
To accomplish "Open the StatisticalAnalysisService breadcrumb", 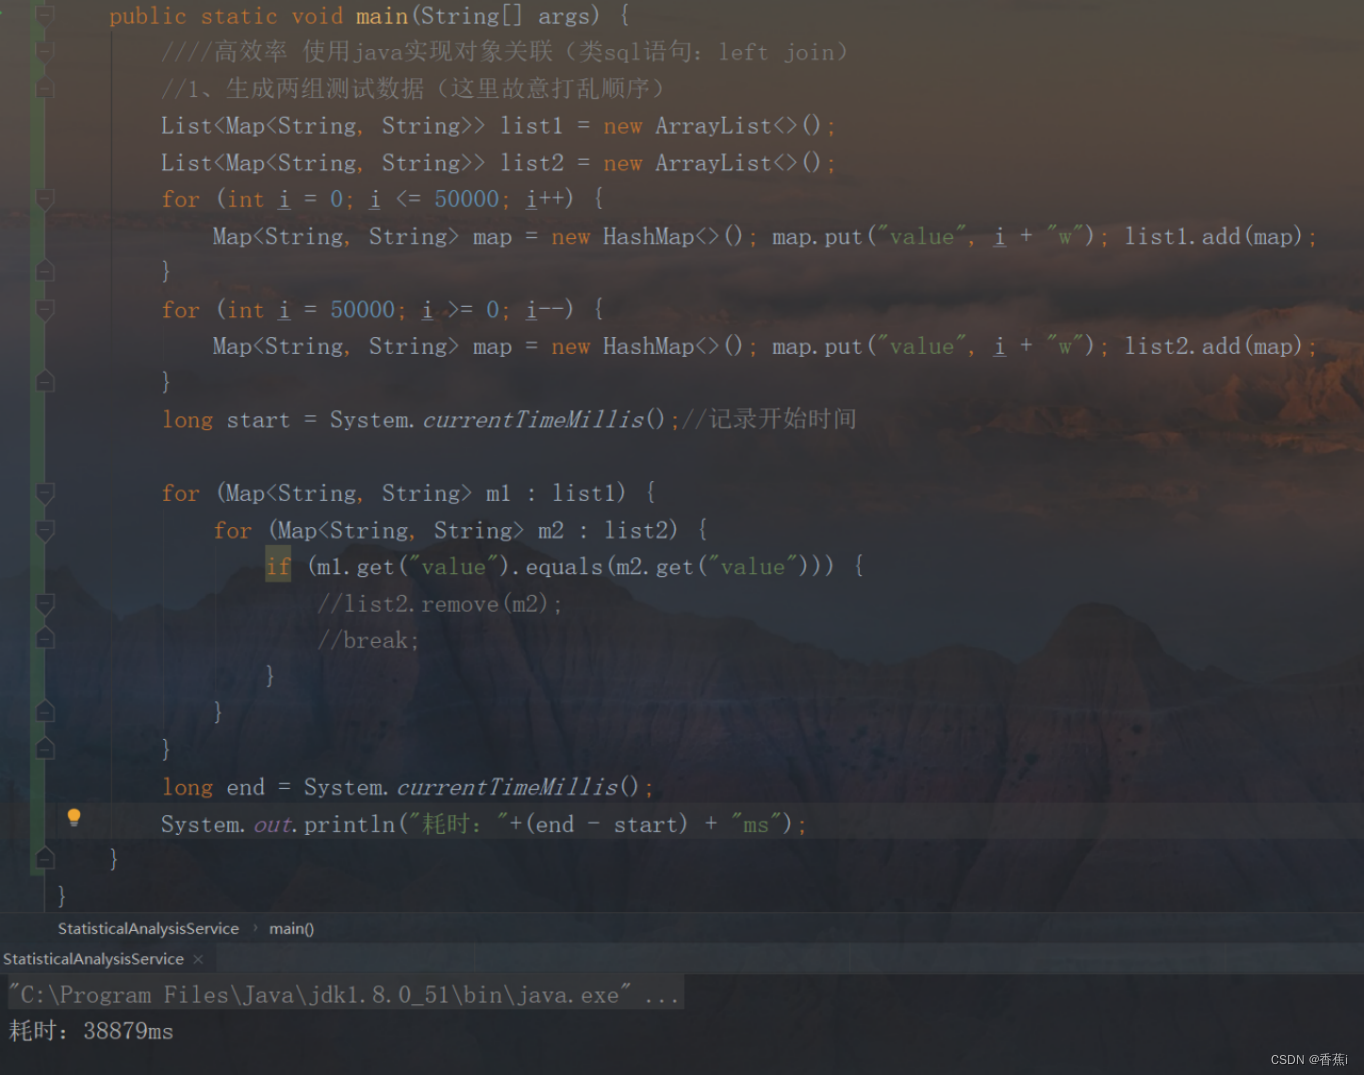I will coord(148,928).
